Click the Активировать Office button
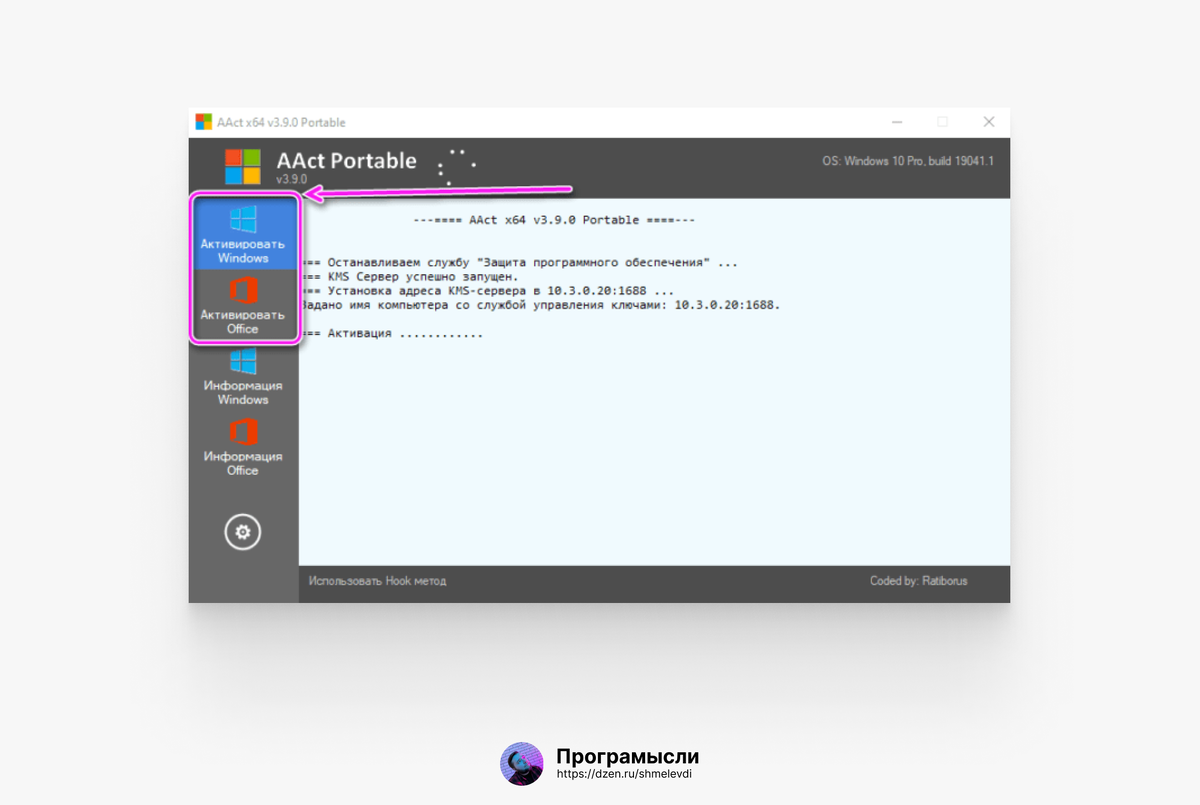The width and height of the screenshot is (1200, 805). [x=243, y=305]
